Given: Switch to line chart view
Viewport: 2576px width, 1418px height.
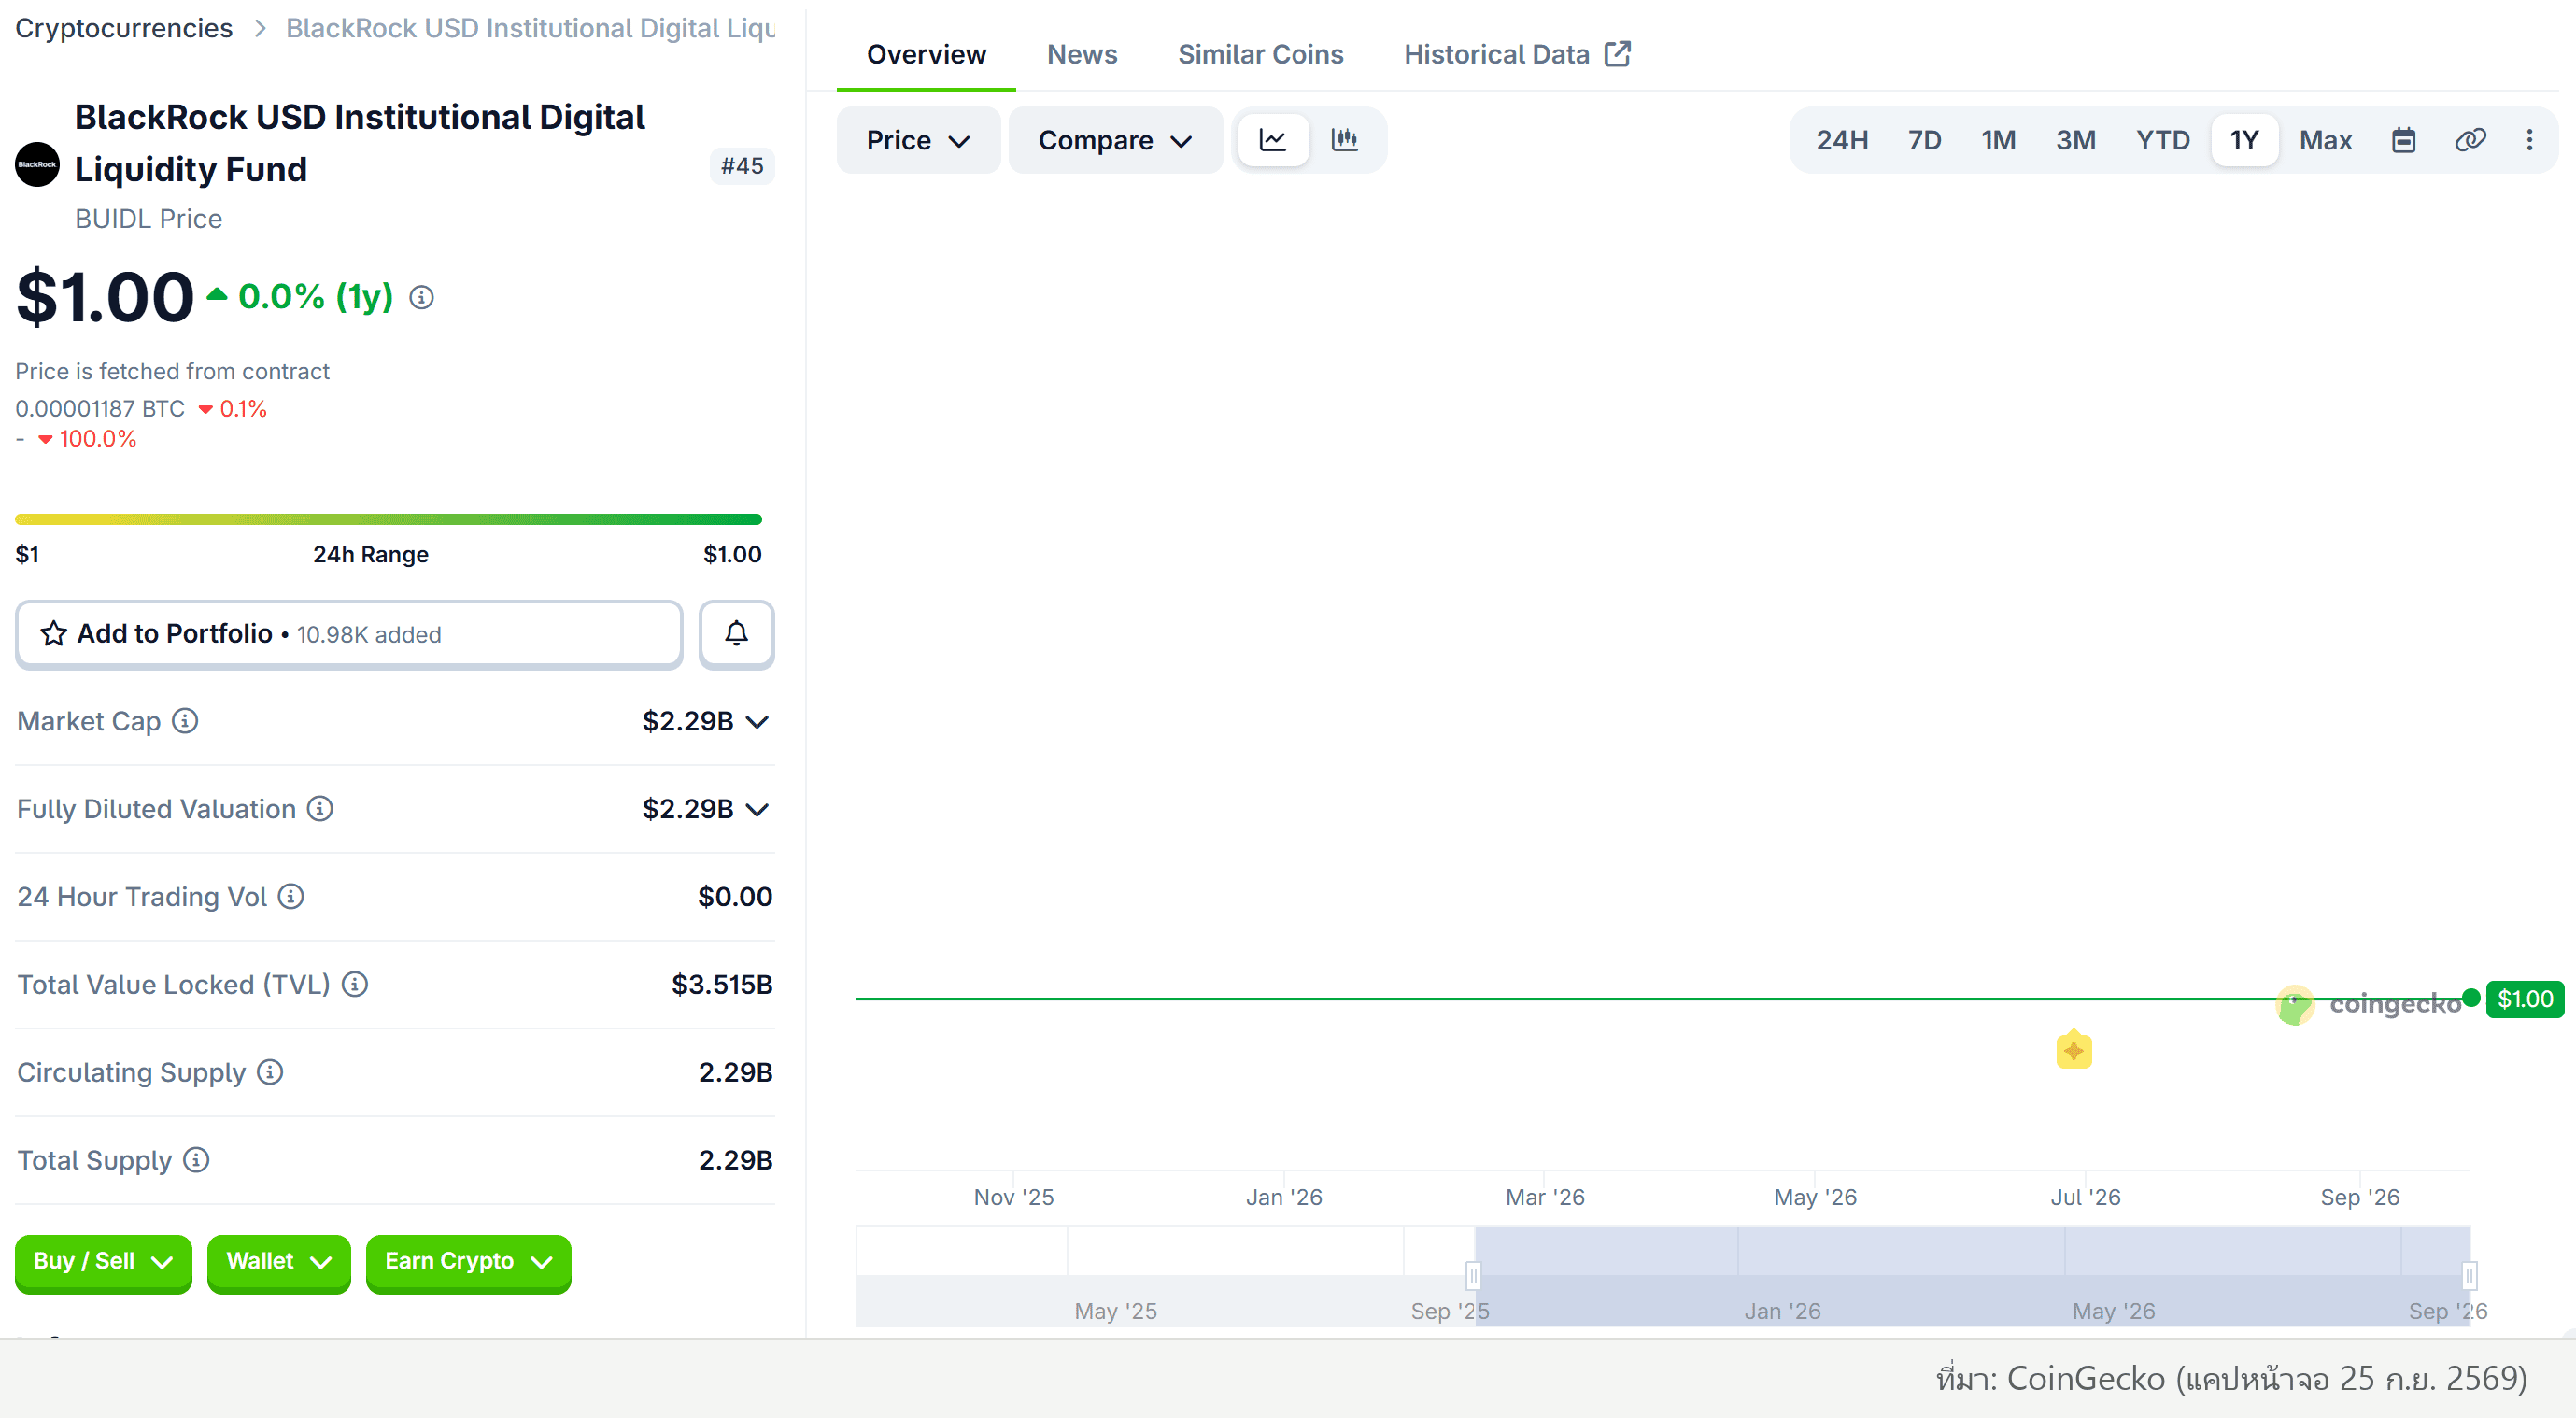Looking at the screenshot, I should (x=1272, y=140).
